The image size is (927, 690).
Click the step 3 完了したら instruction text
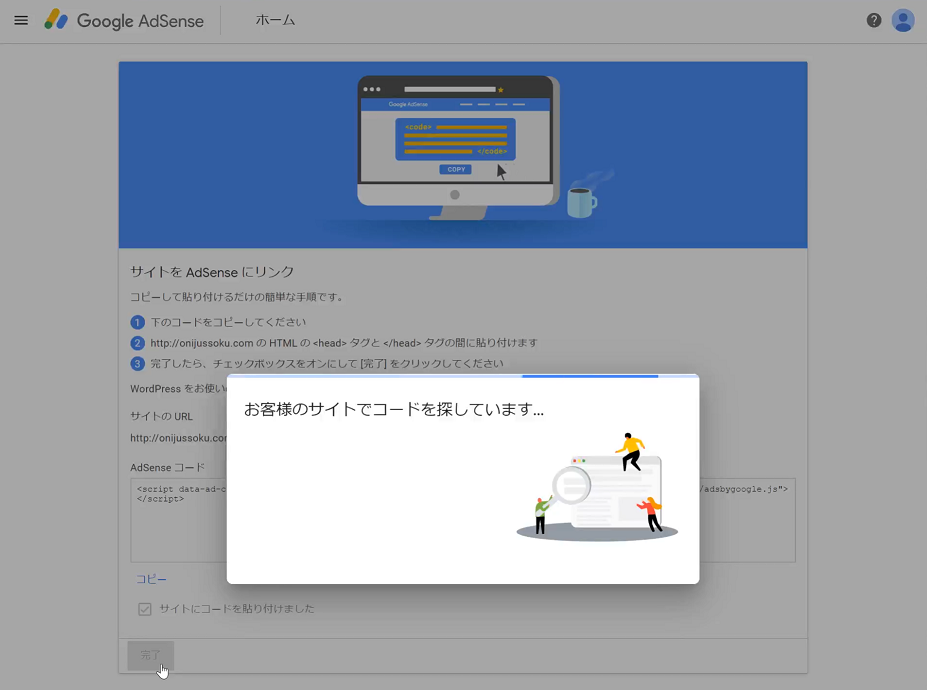click(x=327, y=364)
